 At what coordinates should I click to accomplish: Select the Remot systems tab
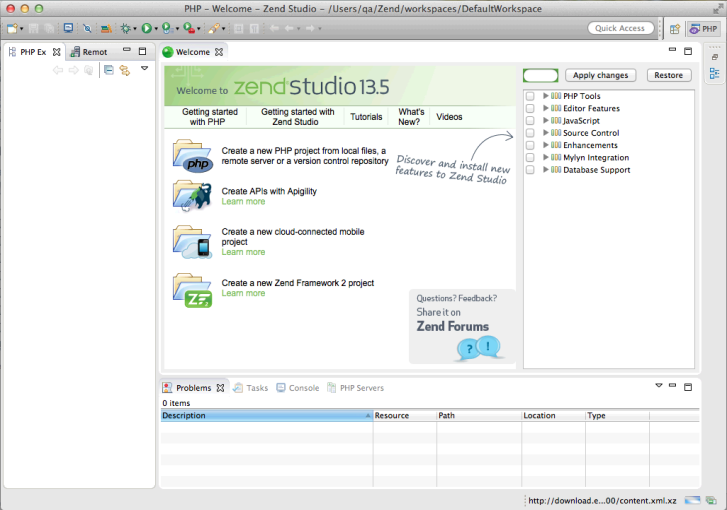point(89,52)
